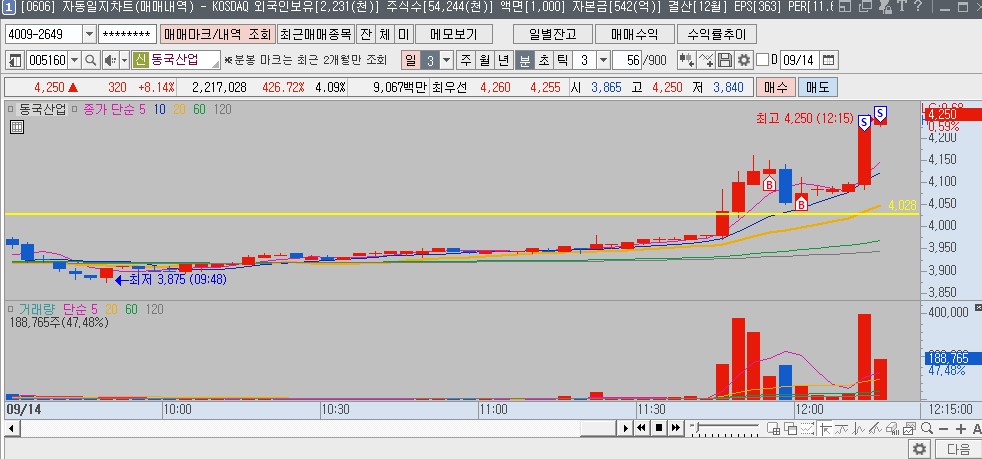
Task: Toggle the 미 button
Action: (x=404, y=34)
